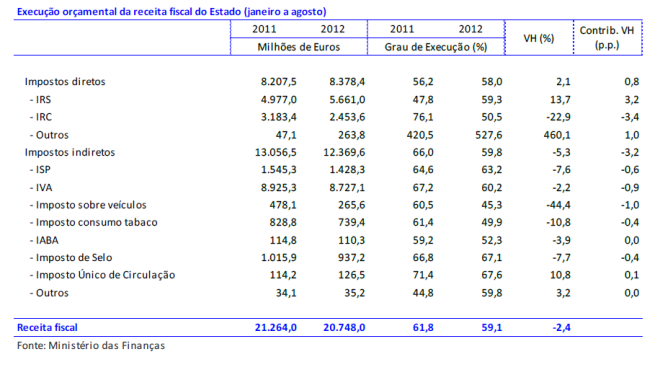660x380 pixels.
Task: Select the Imposto de Selo value 1.015,9
Action: (278, 258)
